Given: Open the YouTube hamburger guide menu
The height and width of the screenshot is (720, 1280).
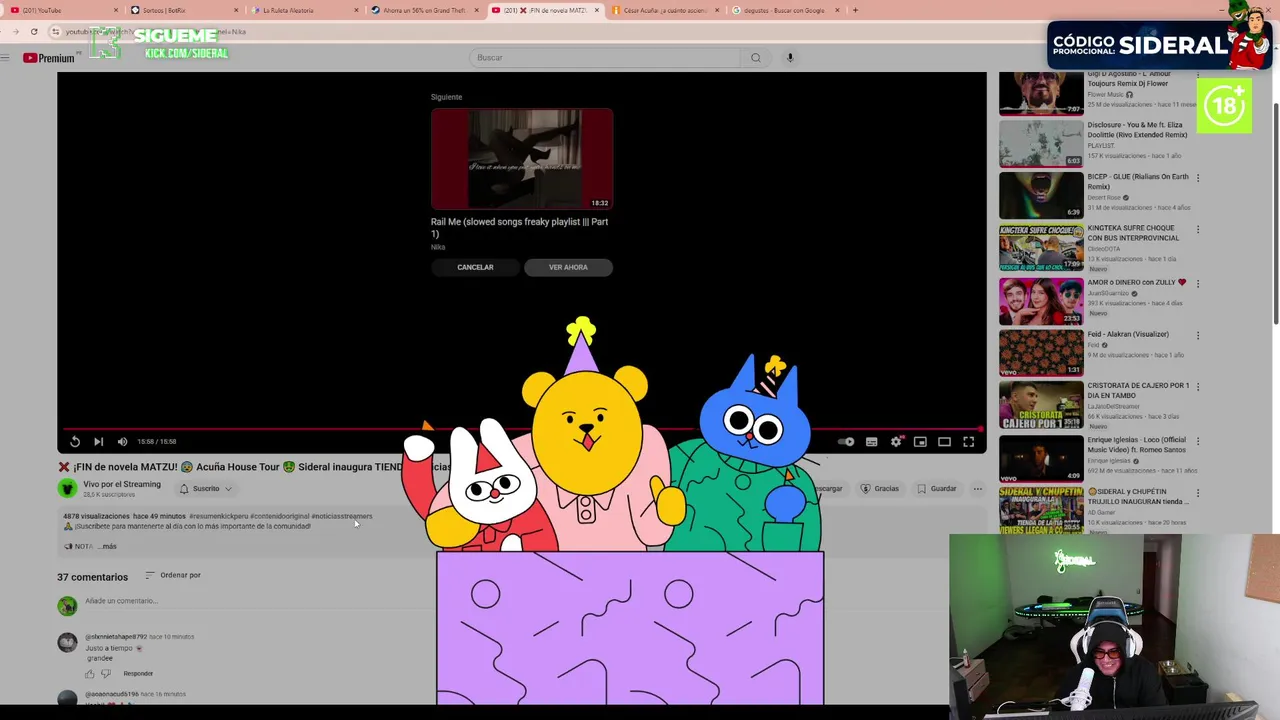Looking at the screenshot, I should [5, 58].
